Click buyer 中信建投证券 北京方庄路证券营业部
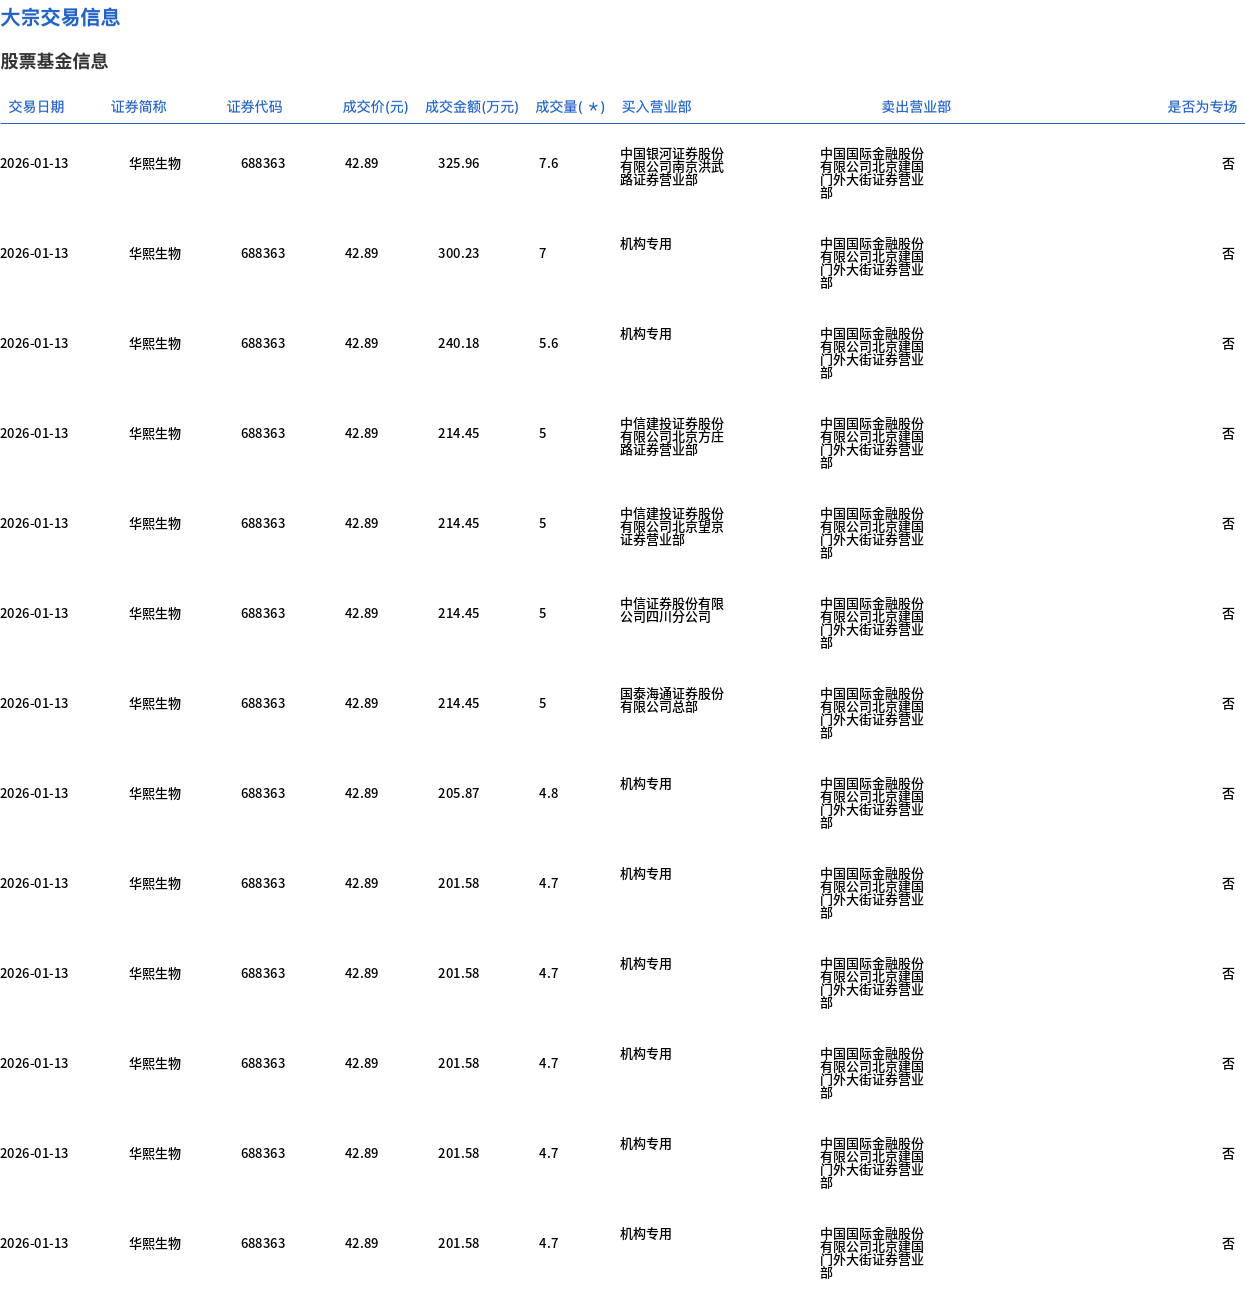 pyautogui.click(x=672, y=437)
